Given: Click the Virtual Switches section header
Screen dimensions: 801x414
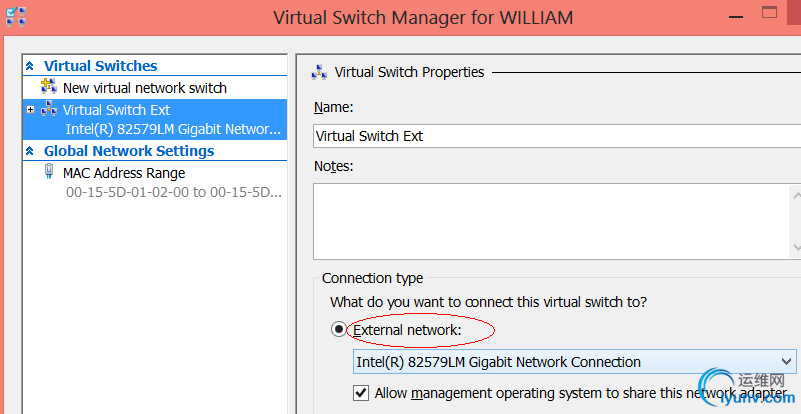Looking at the screenshot, I should click(100, 66).
